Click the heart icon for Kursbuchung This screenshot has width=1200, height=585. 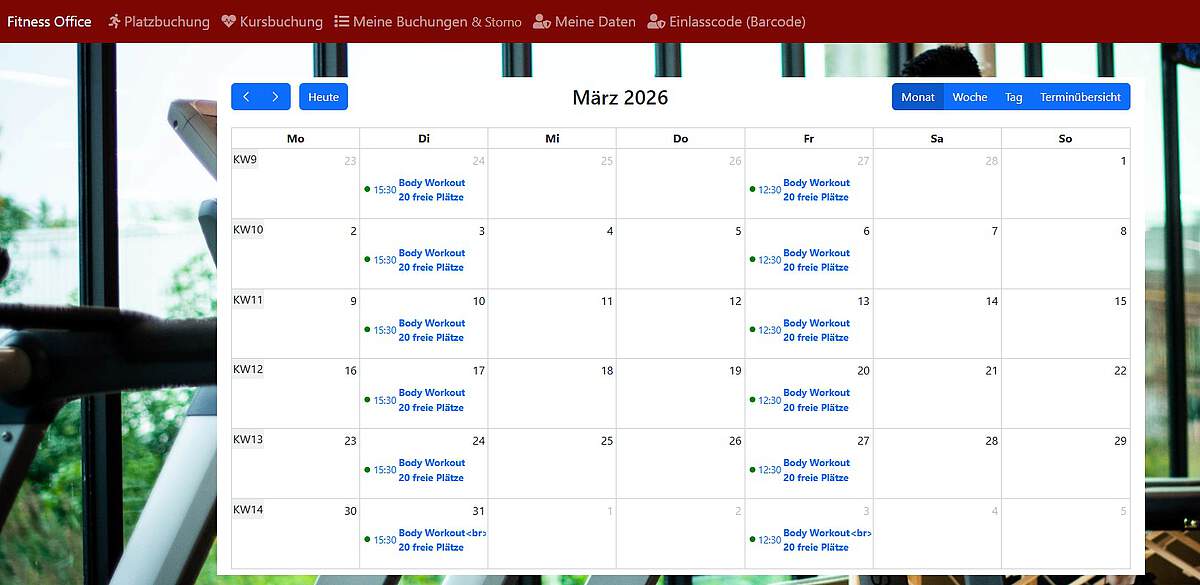[x=229, y=21]
